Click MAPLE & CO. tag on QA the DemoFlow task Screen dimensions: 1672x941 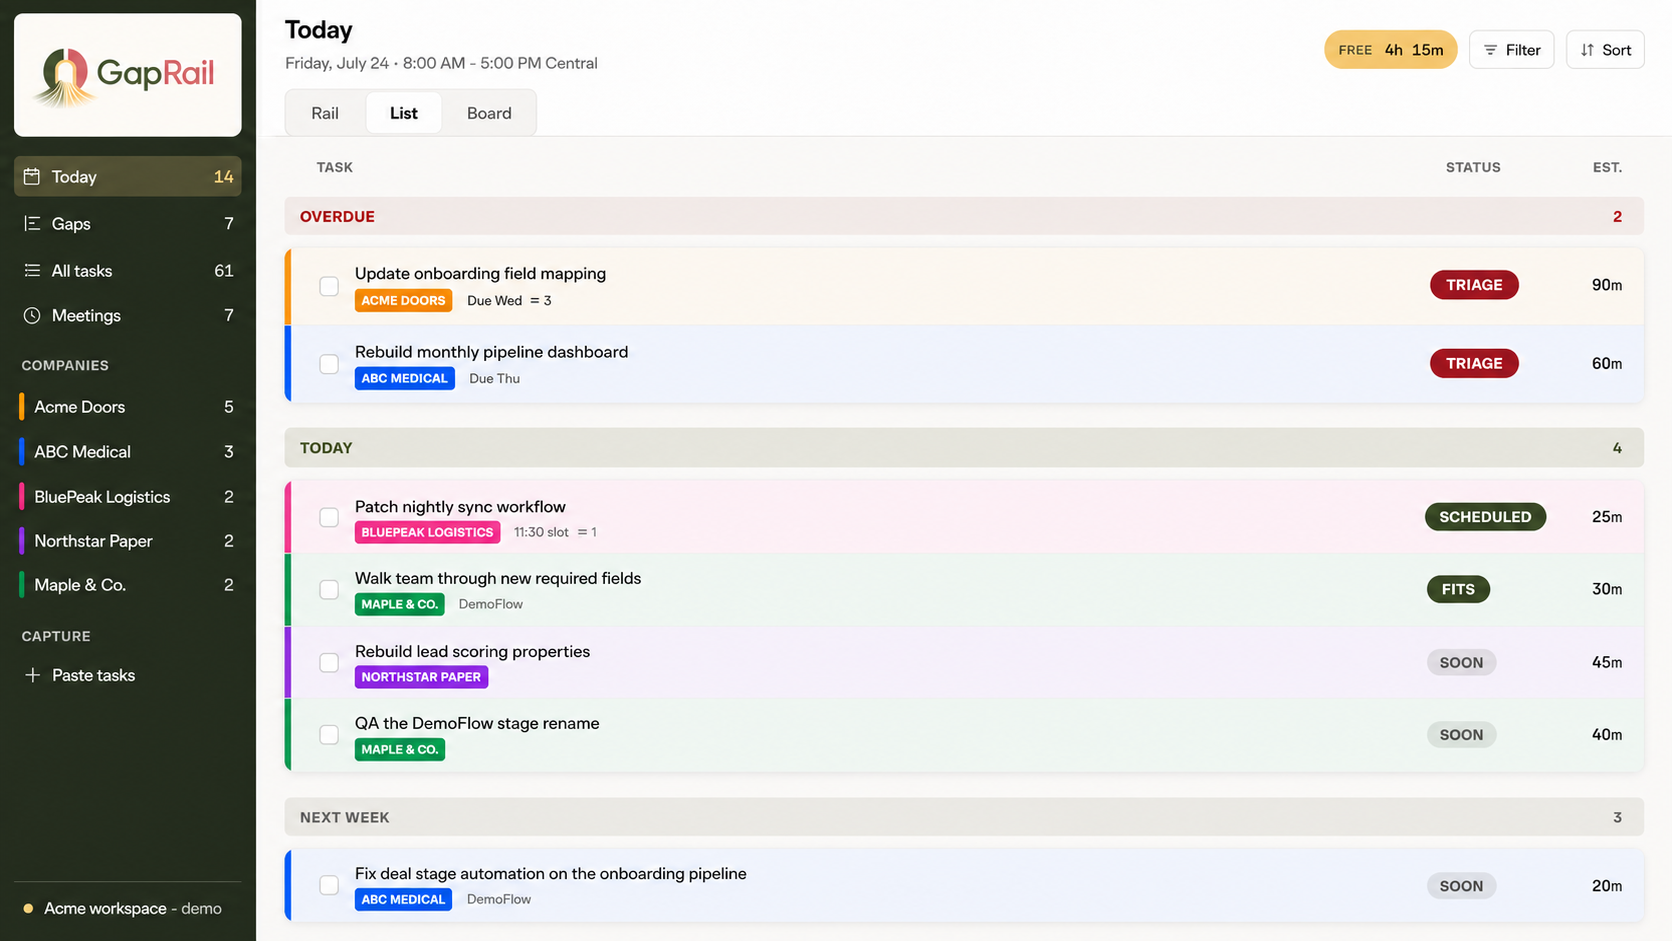tap(399, 749)
